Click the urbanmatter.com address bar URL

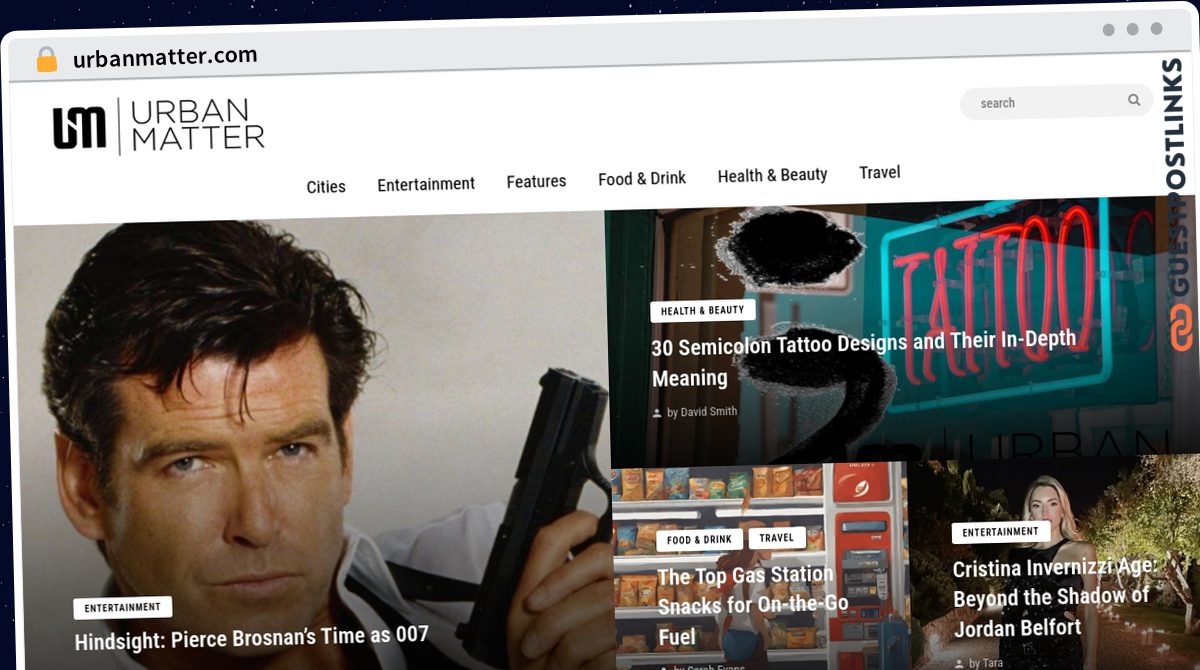point(165,57)
